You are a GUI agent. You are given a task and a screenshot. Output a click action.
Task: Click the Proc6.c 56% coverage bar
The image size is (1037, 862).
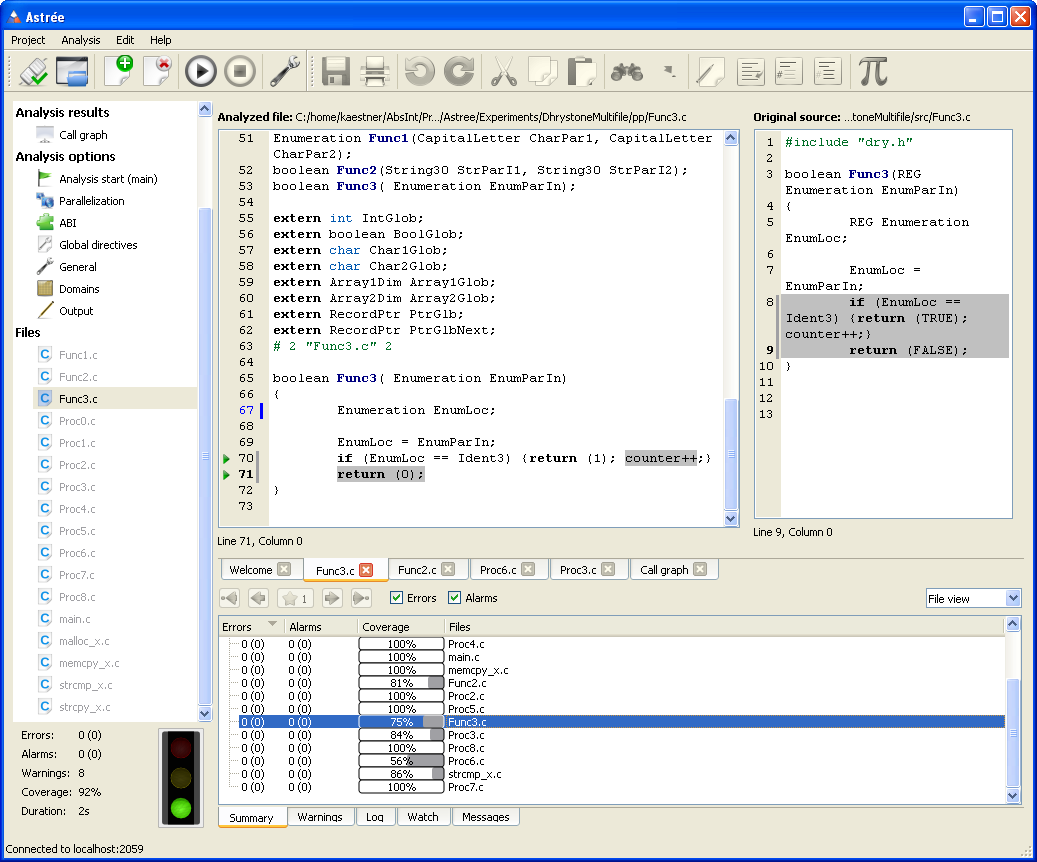(x=401, y=761)
